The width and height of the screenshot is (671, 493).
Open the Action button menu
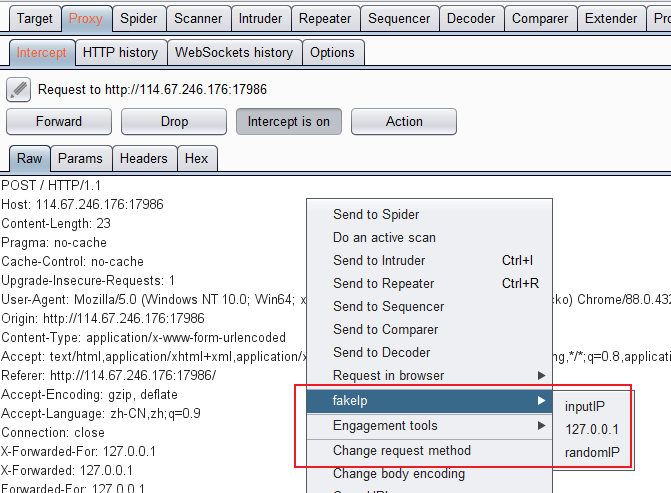coord(404,121)
